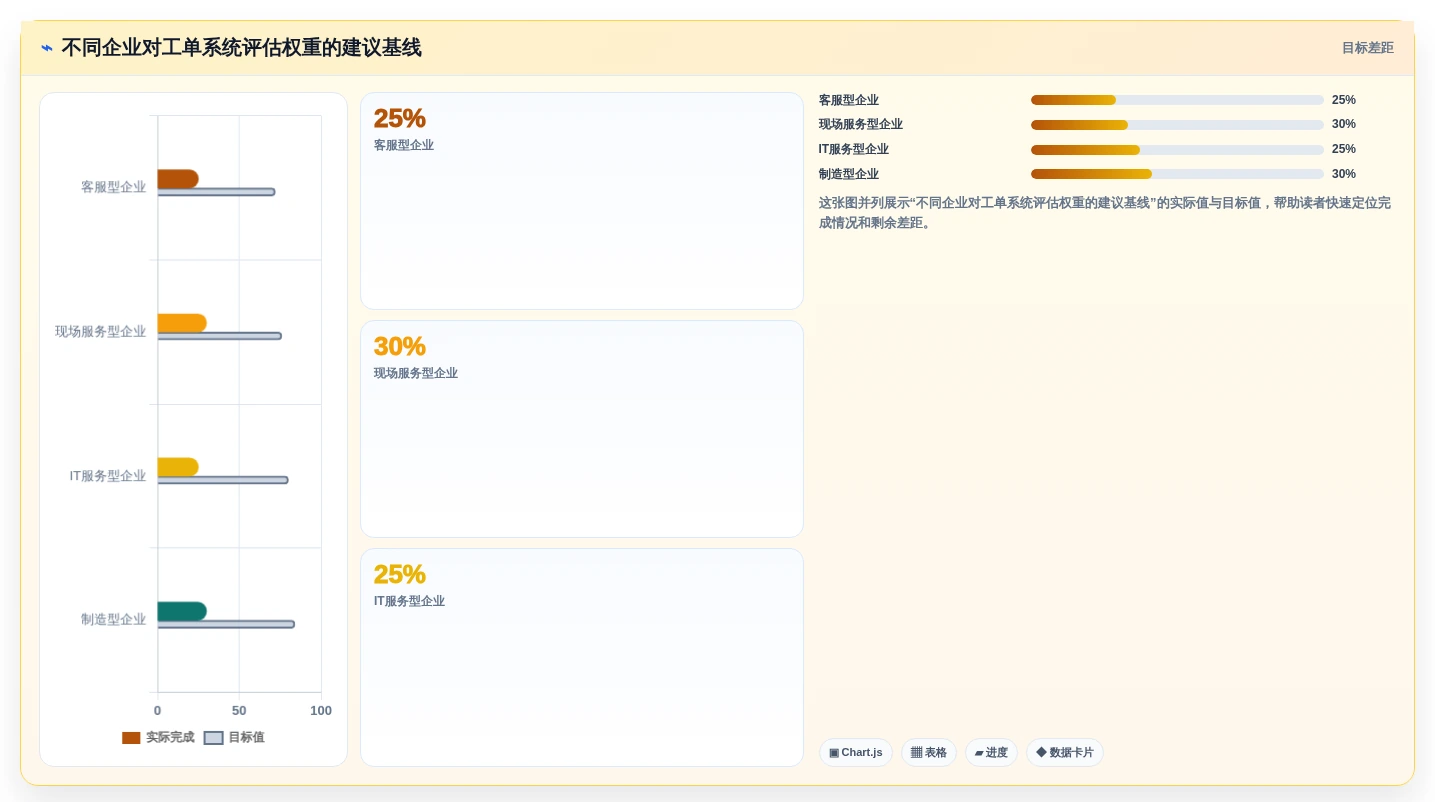Click the 现场服务型企业 progress row label
This screenshot has width=1435, height=802.
point(861,125)
